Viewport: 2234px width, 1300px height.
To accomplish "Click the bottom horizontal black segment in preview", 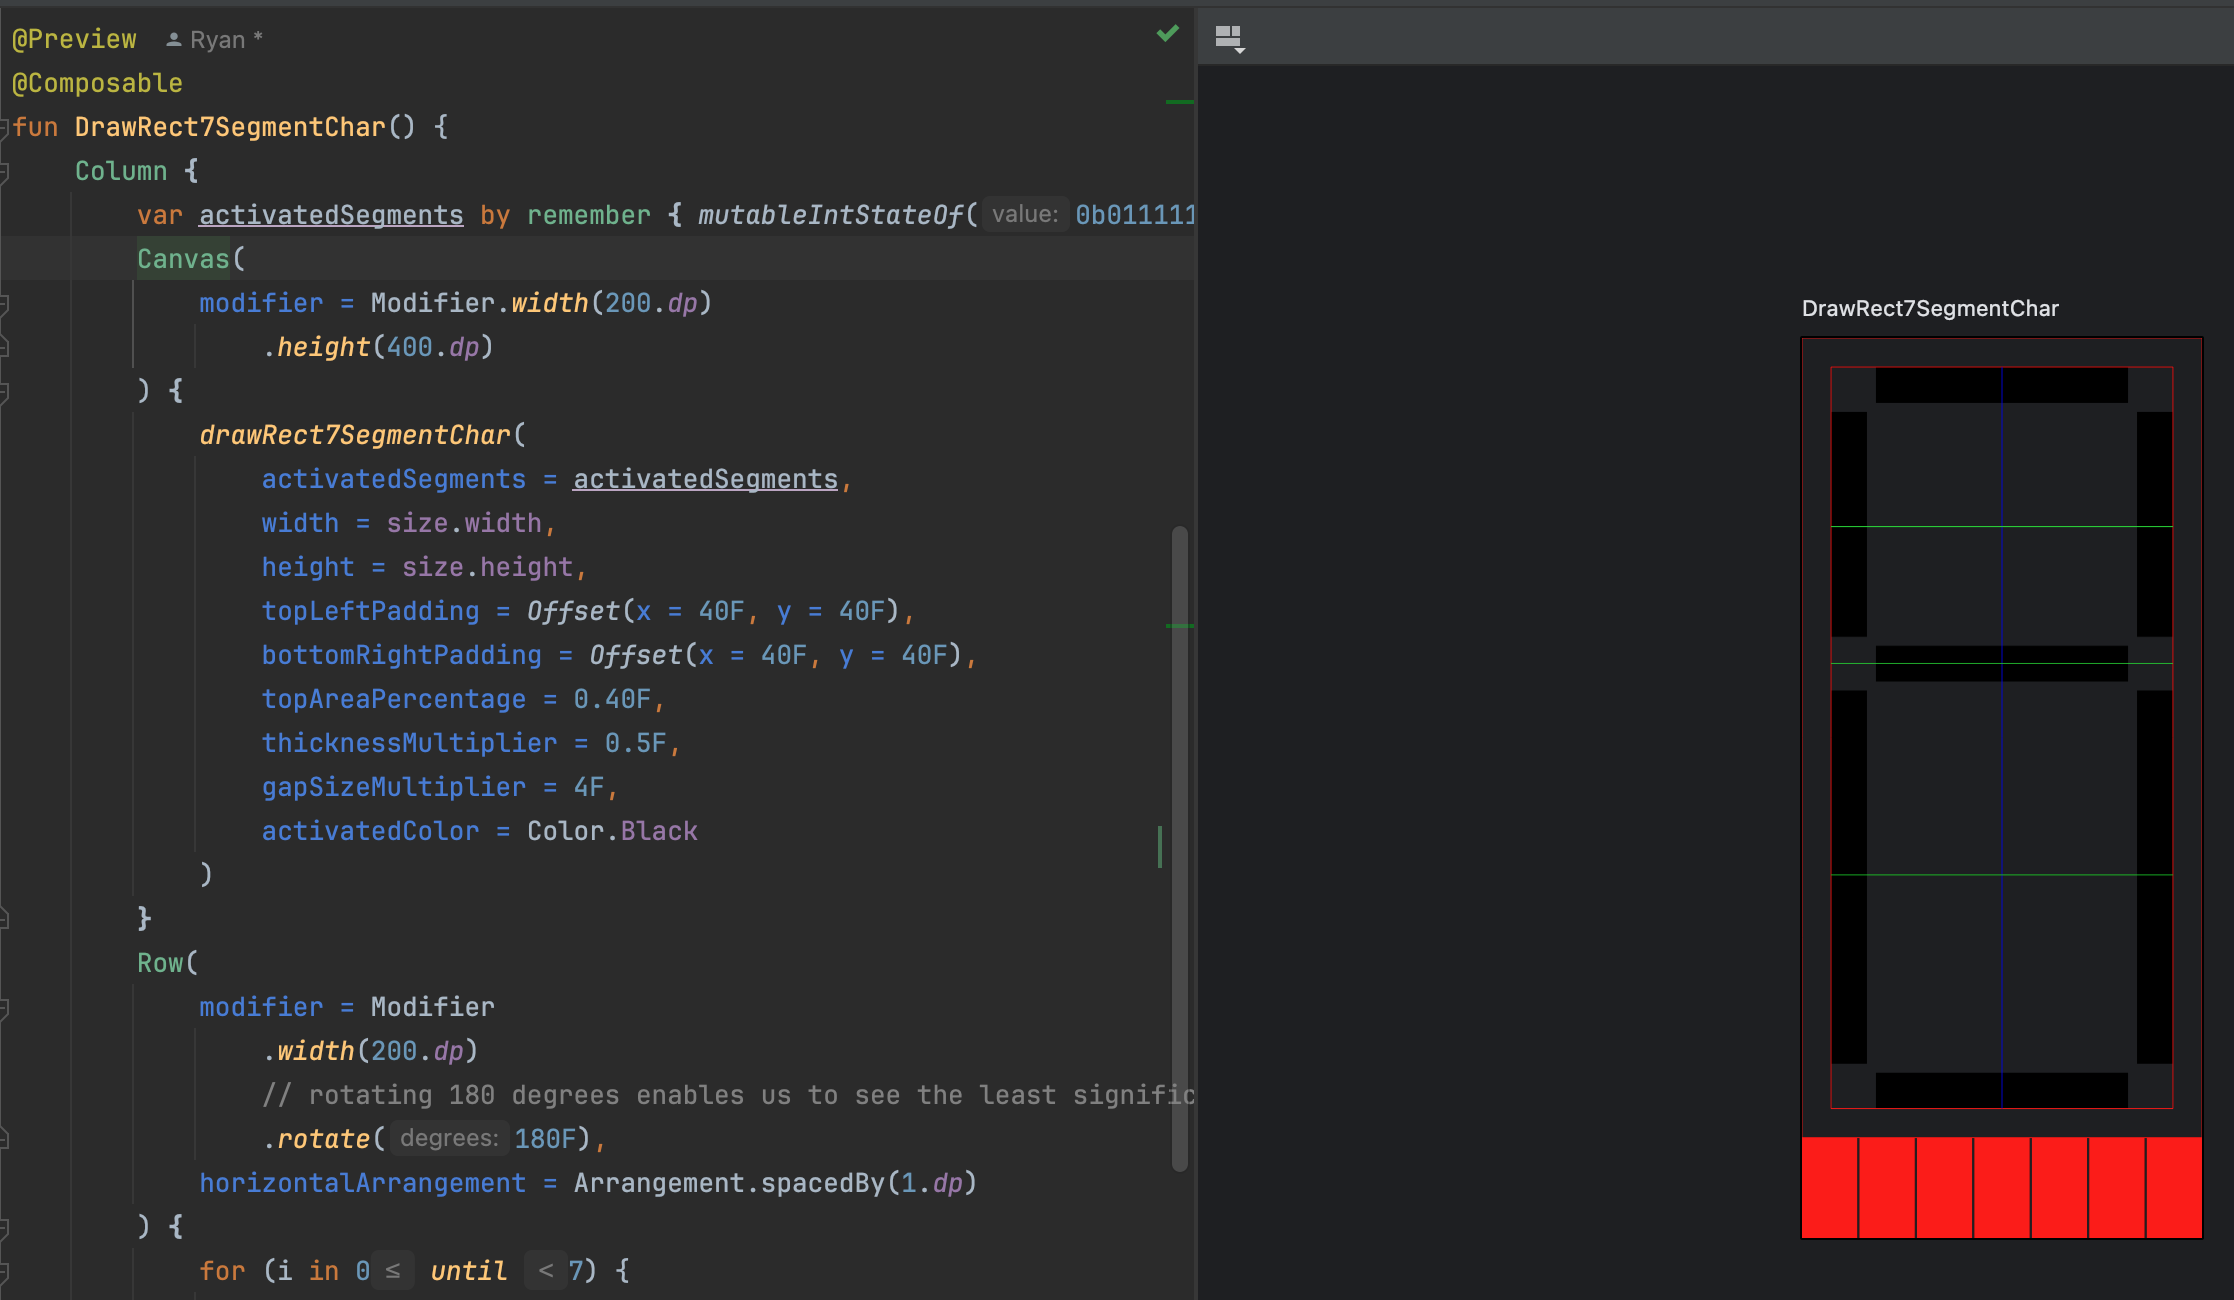I will tap(2002, 1090).
